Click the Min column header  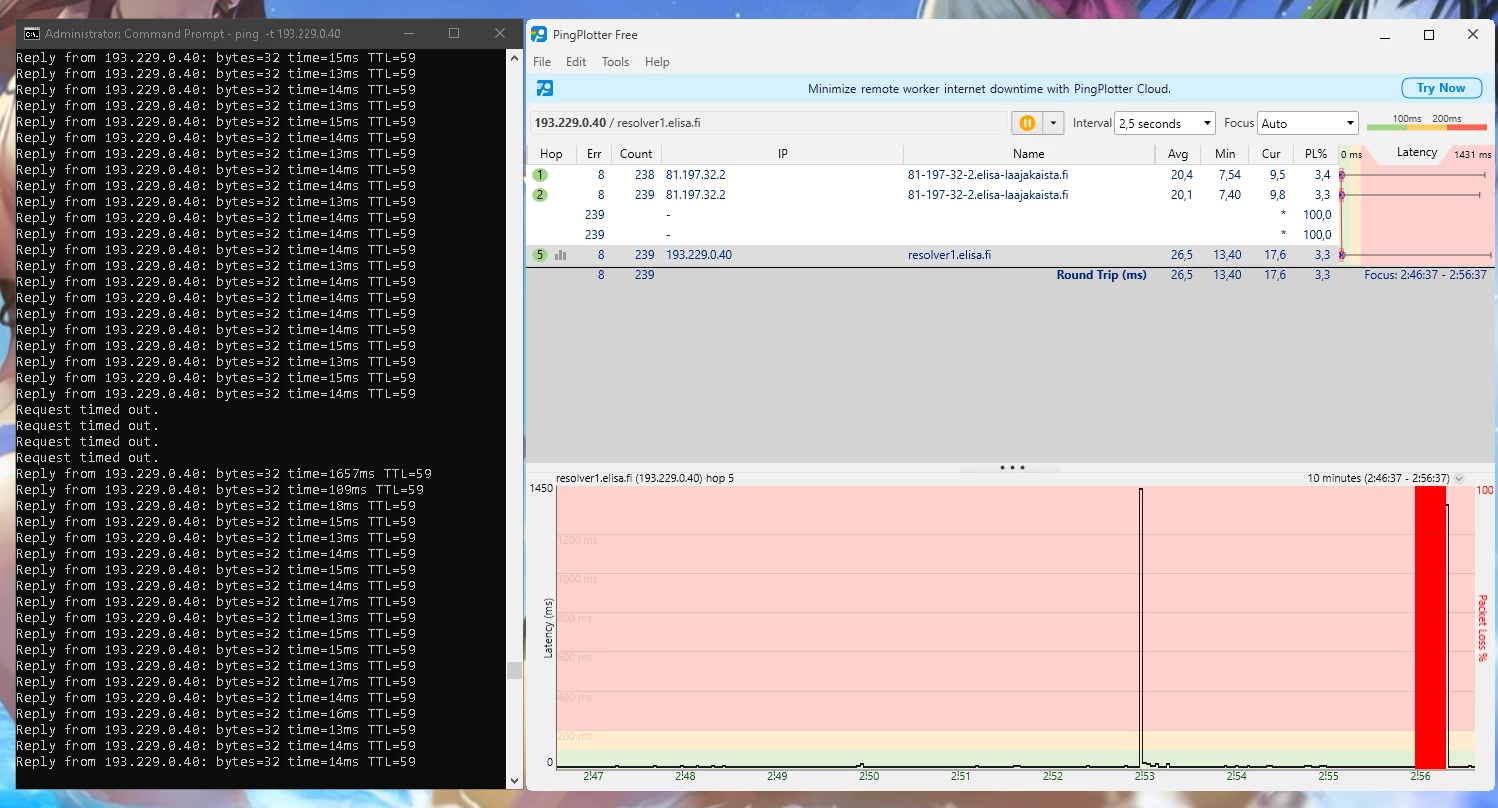(1225, 154)
